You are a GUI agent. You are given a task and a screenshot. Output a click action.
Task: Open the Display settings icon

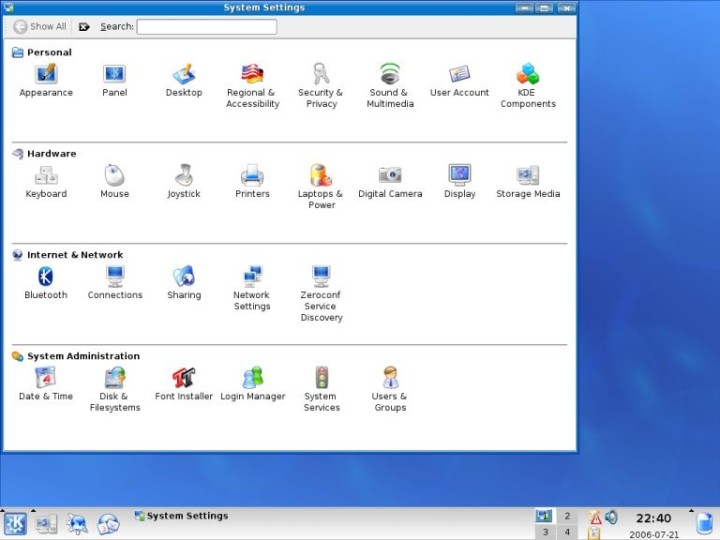[x=459, y=181]
